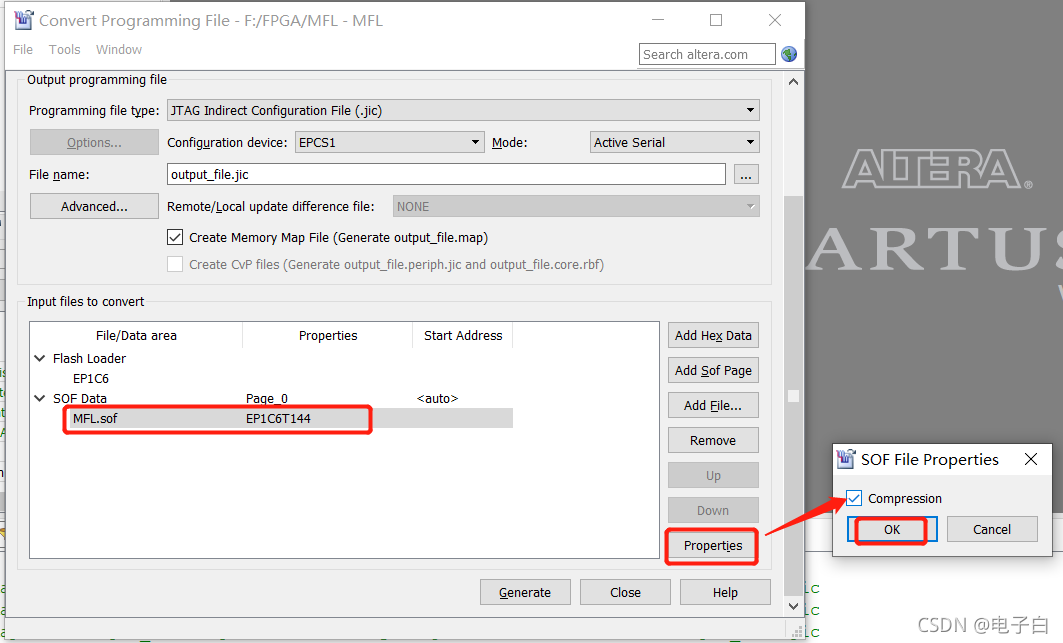Toggle the Compression checkbox

click(x=854, y=499)
